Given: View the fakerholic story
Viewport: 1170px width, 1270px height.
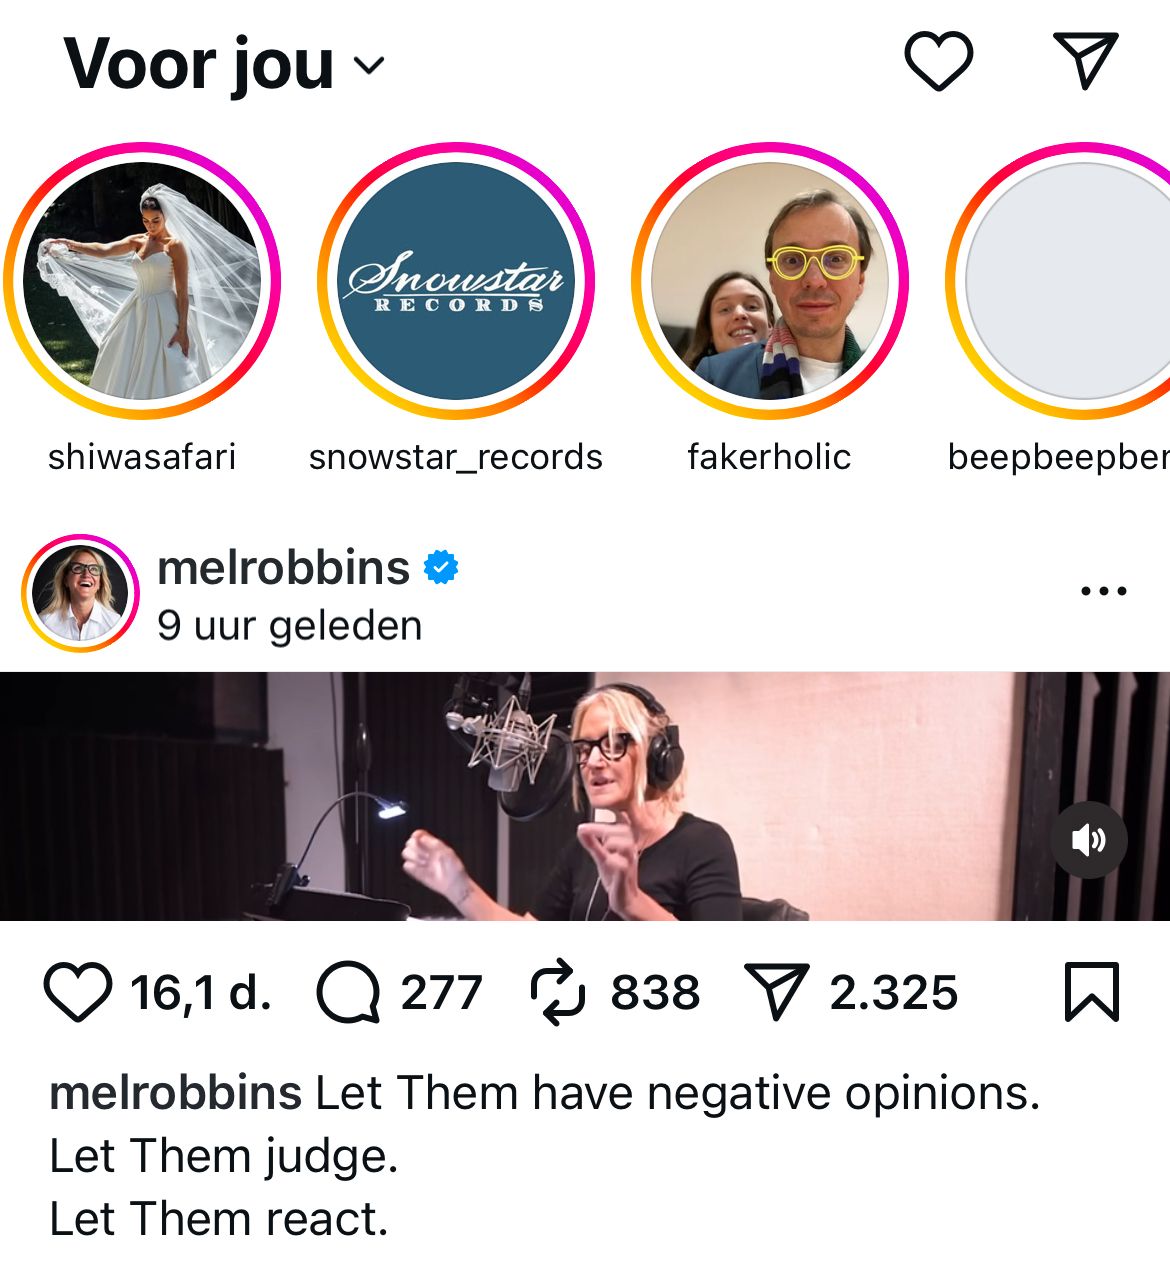Looking at the screenshot, I should pyautogui.click(x=770, y=281).
